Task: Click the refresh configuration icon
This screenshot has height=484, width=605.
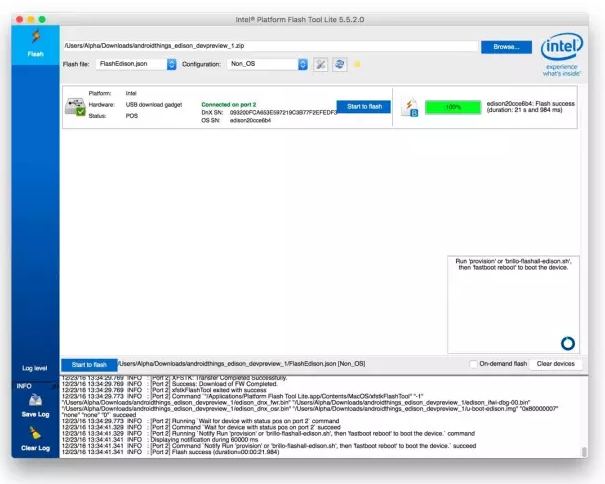Action: (340, 64)
